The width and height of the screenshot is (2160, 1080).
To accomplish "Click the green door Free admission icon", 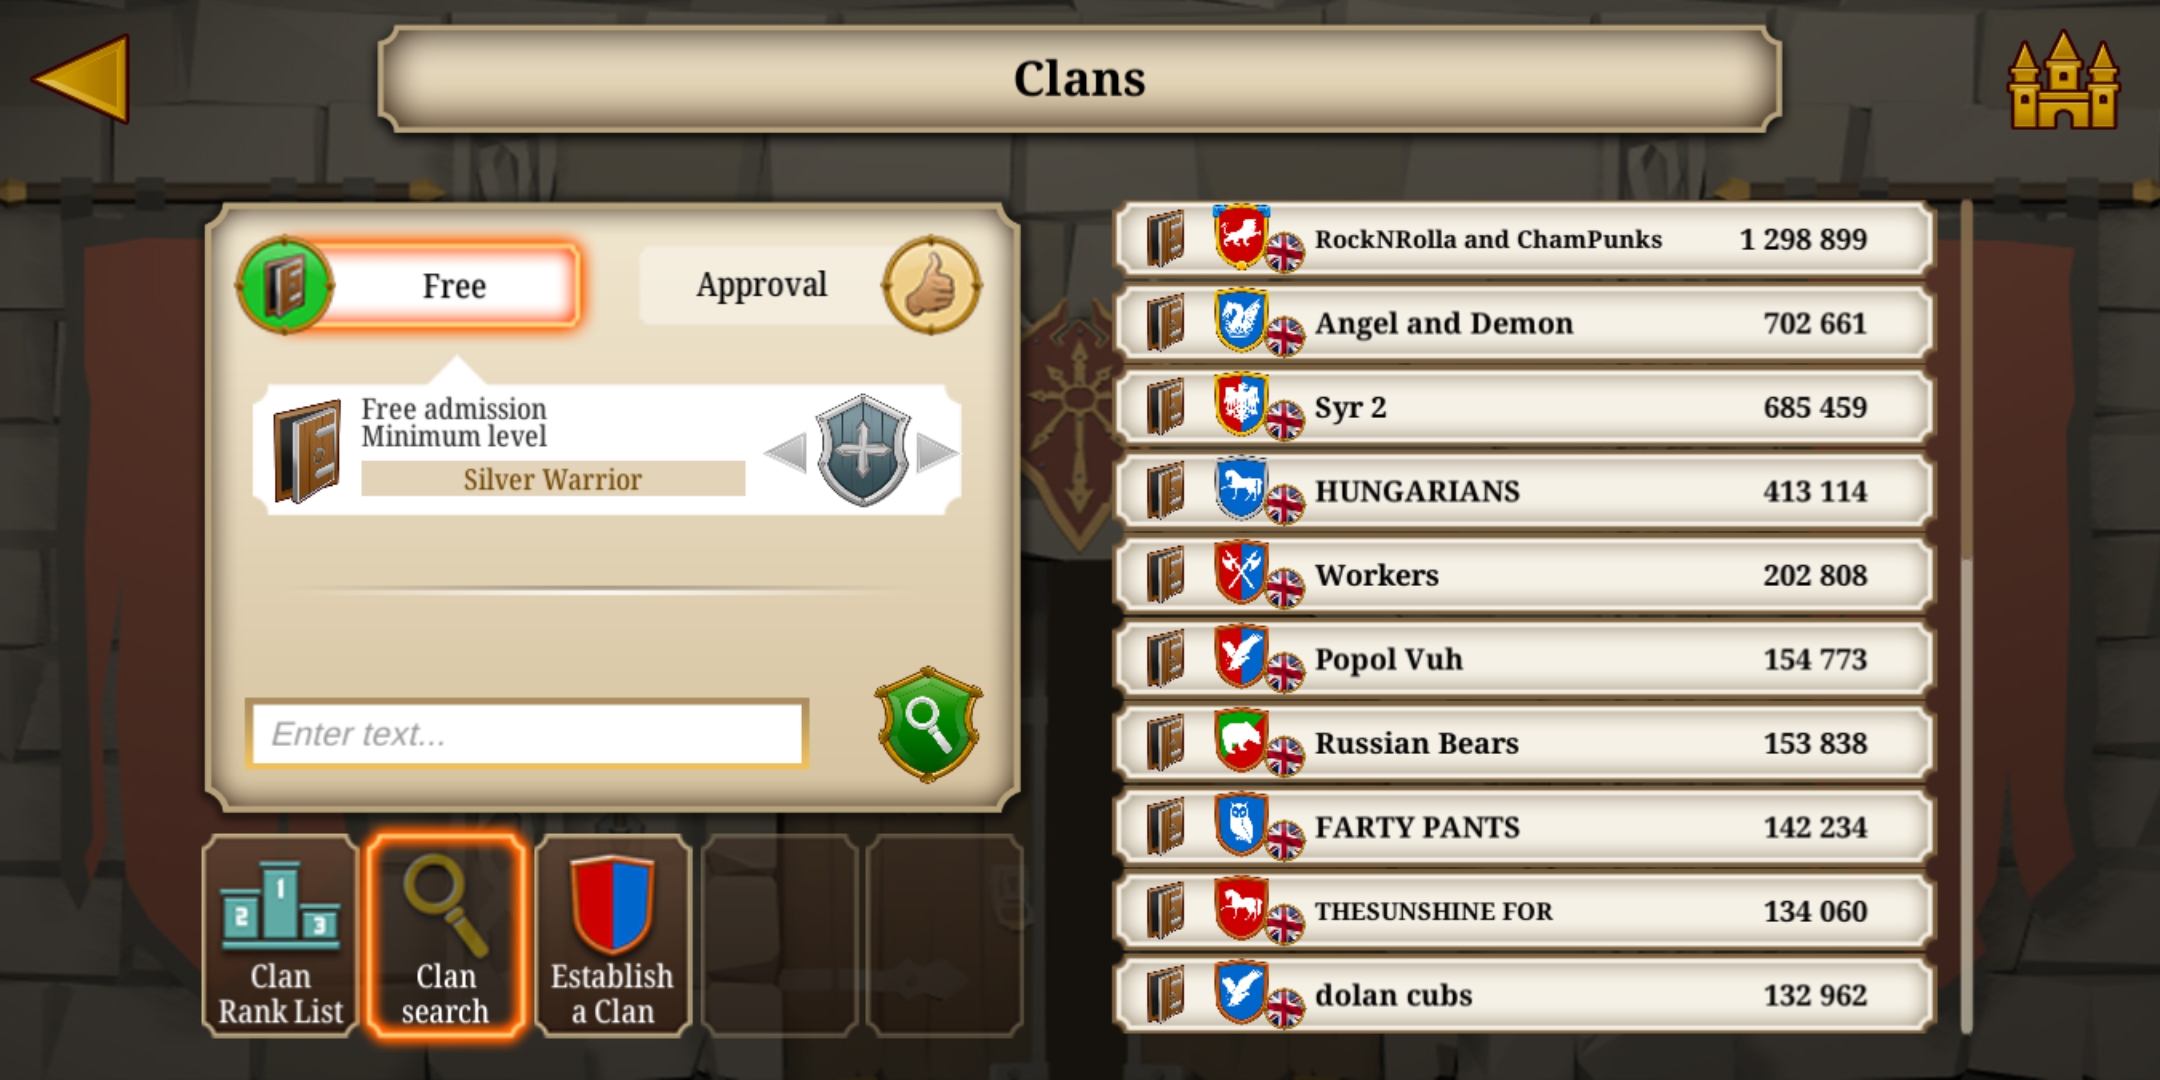I will pyautogui.click(x=285, y=285).
